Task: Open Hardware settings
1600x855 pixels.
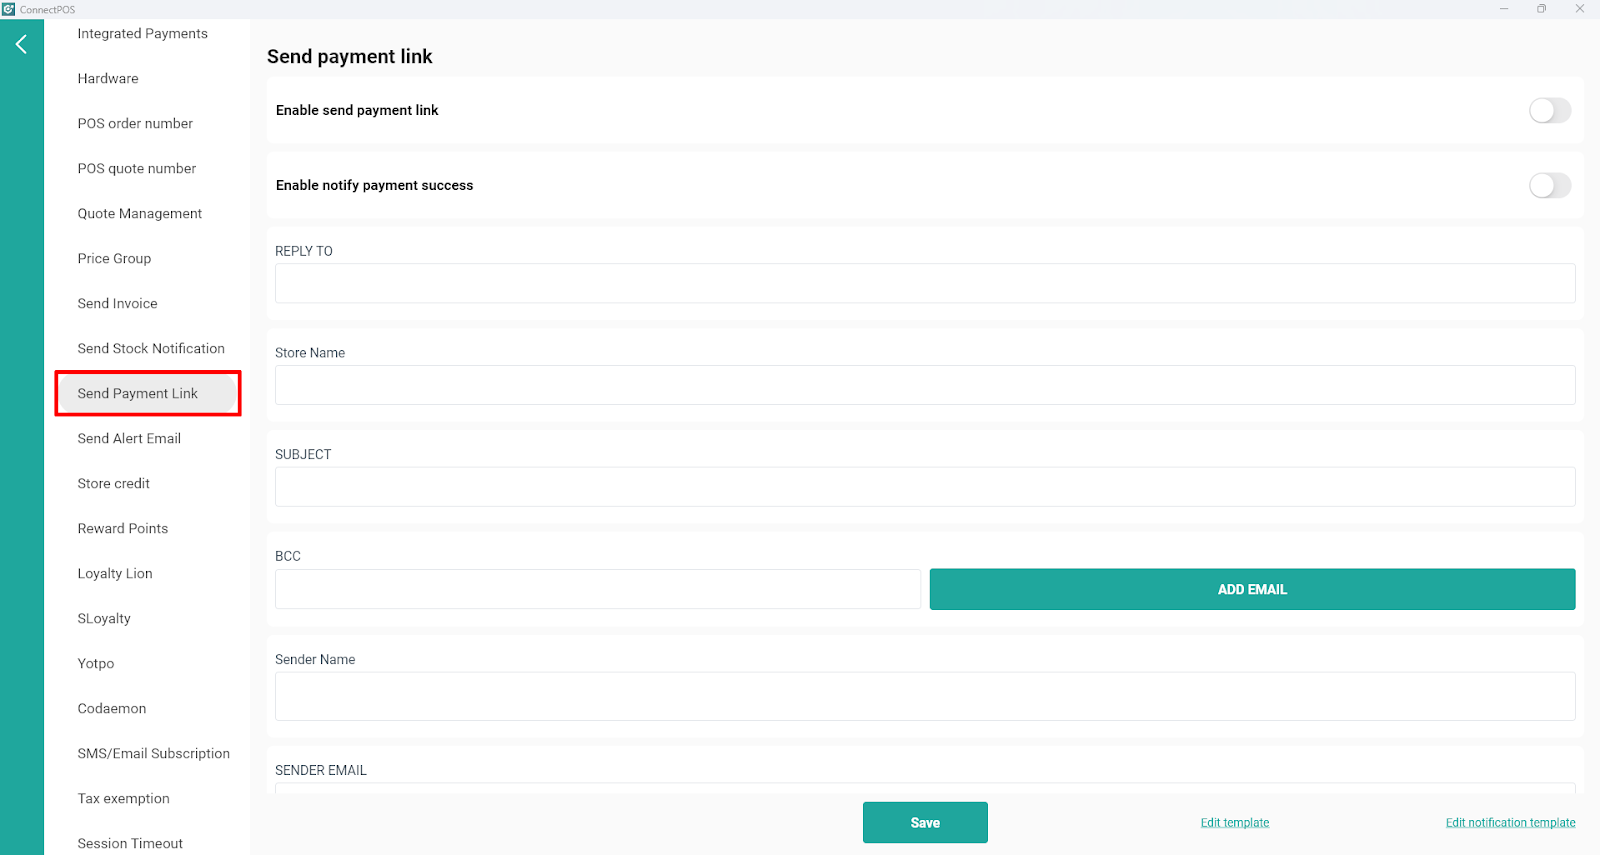Action: (x=108, y=78)
